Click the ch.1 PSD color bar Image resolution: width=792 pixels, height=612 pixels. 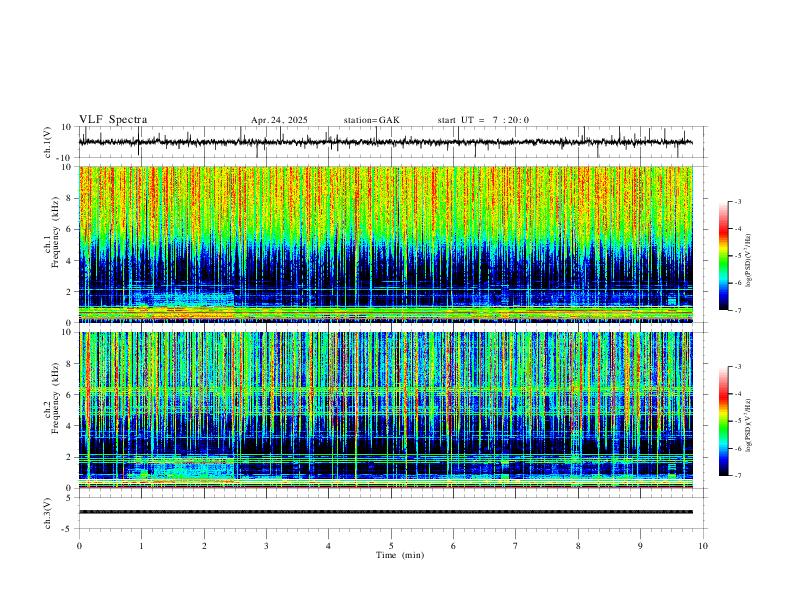723,256
